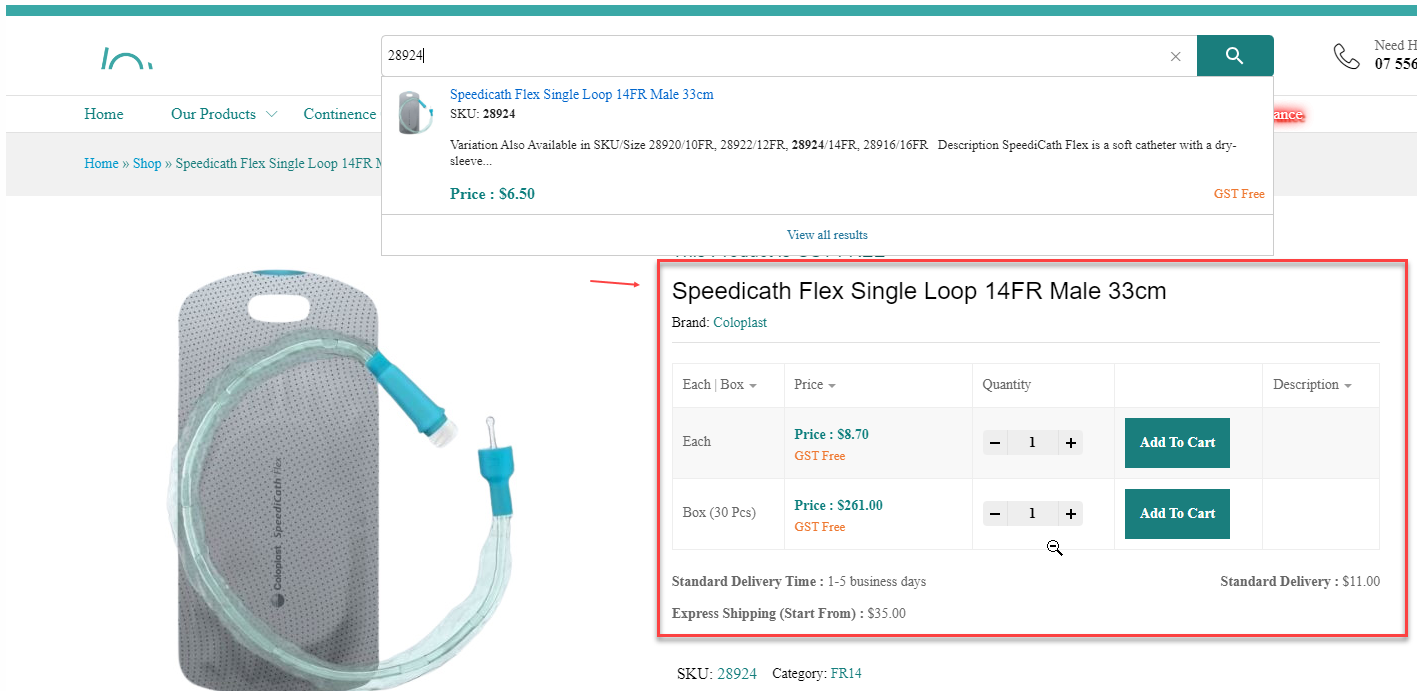Click the quantity field in the Box row
This screenshot has width=1417, height=691.
point(1032,514)
